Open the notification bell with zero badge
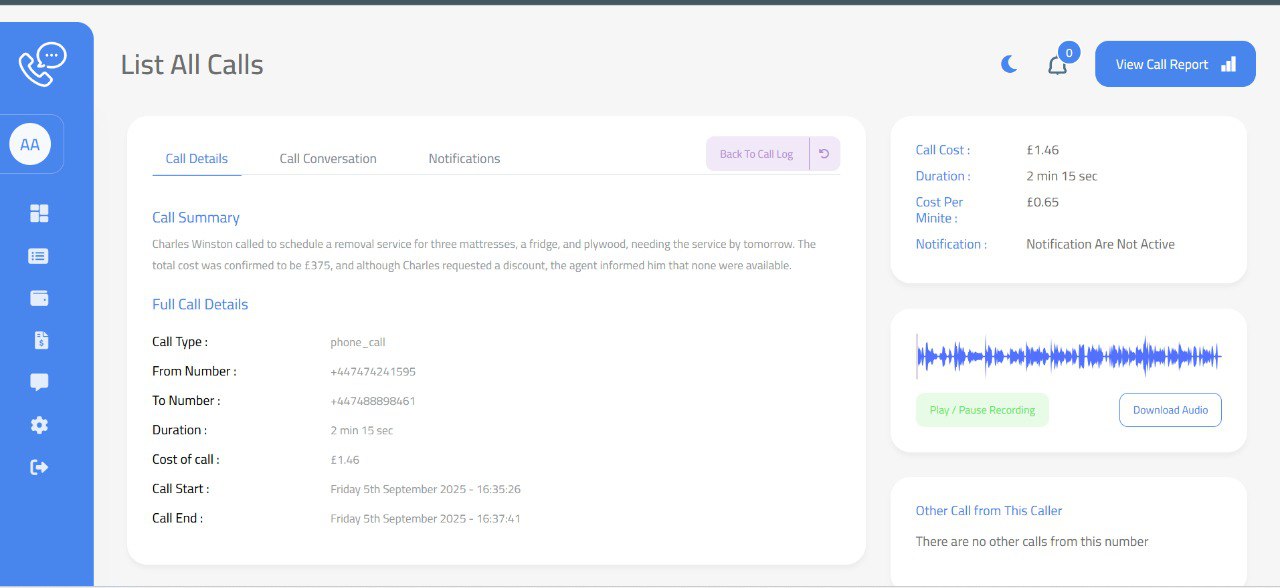This screenshot has width=1280, height=588. click(x=1057, y=63)
